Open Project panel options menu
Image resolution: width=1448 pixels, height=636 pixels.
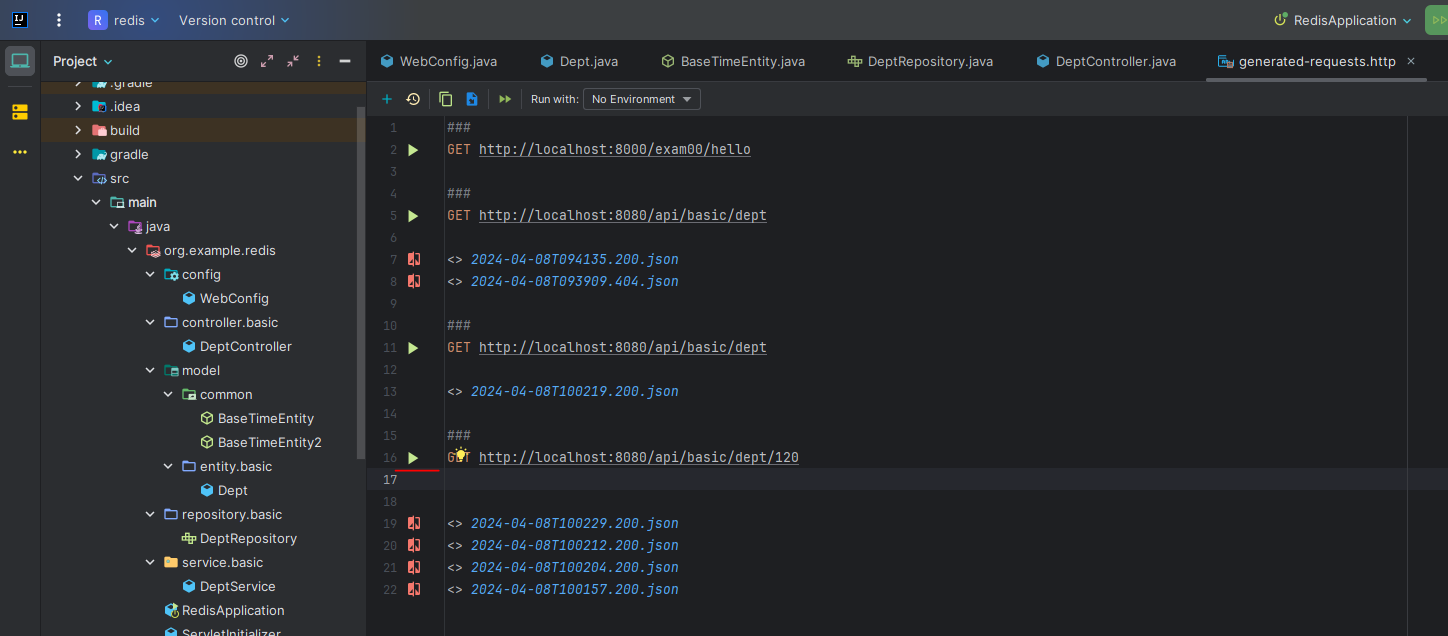click(x=319, y=61)
